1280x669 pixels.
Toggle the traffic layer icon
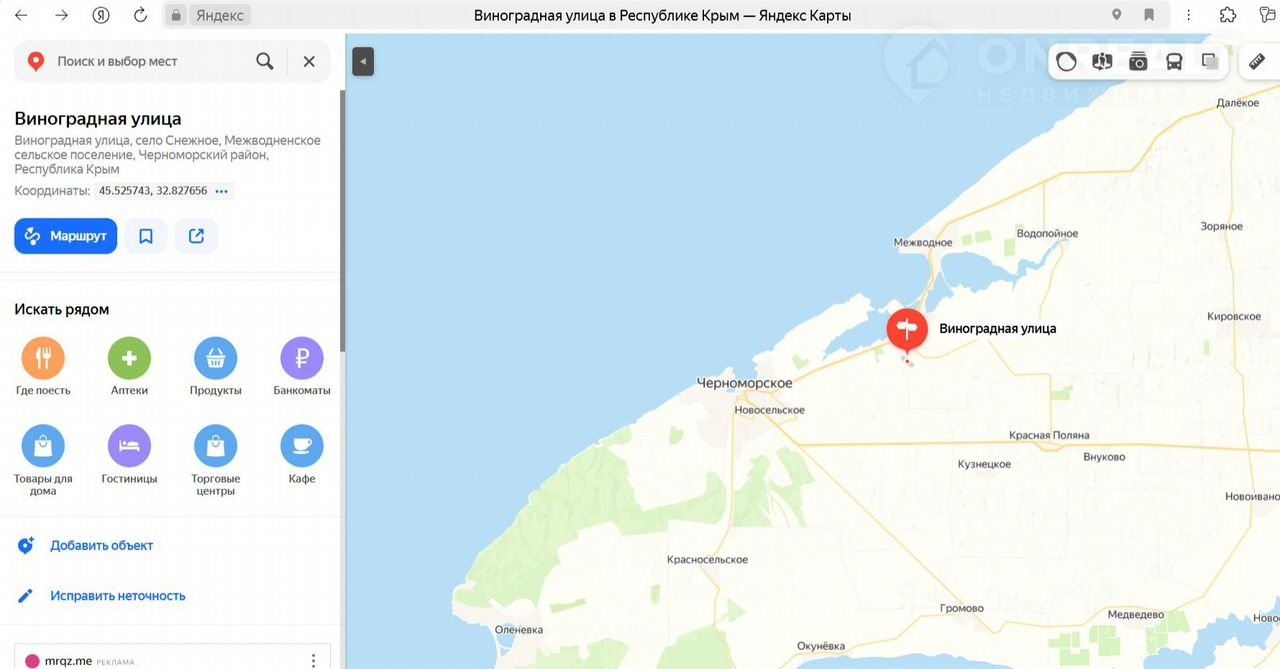coord(1066,62)
